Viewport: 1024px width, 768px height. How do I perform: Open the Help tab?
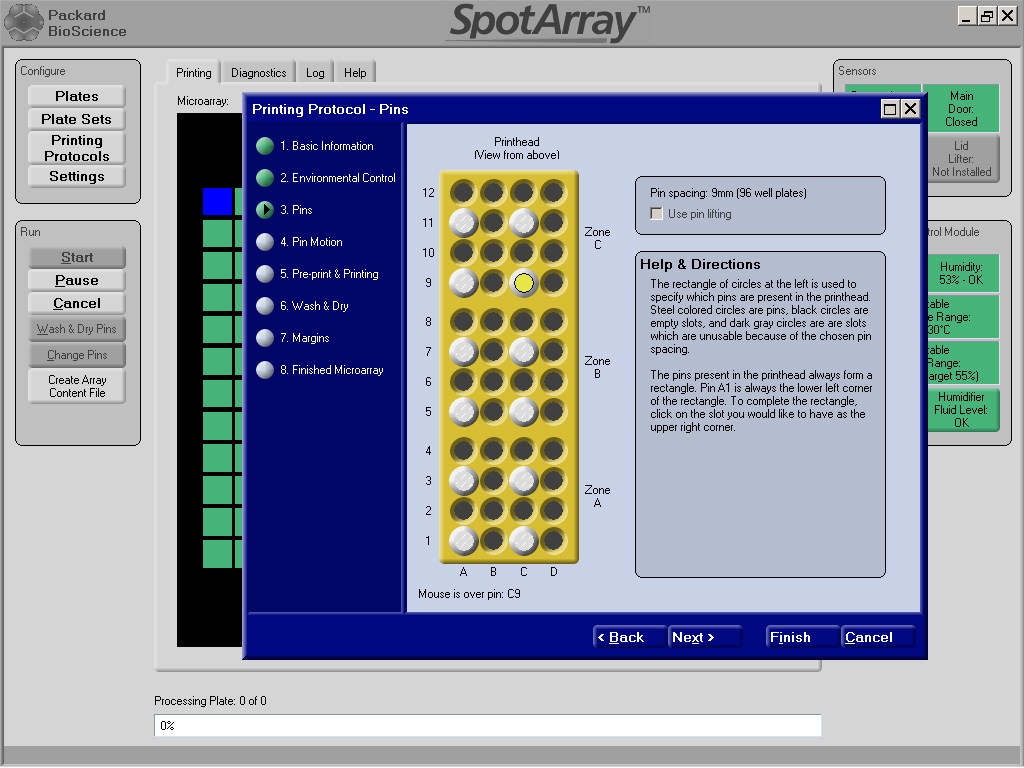pos(355,72)
